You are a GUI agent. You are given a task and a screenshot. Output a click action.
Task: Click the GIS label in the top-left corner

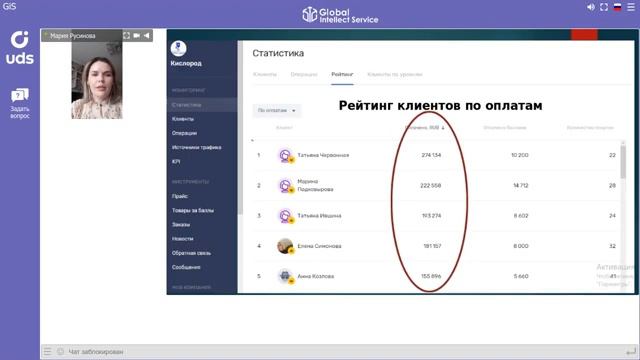[9, 7]
